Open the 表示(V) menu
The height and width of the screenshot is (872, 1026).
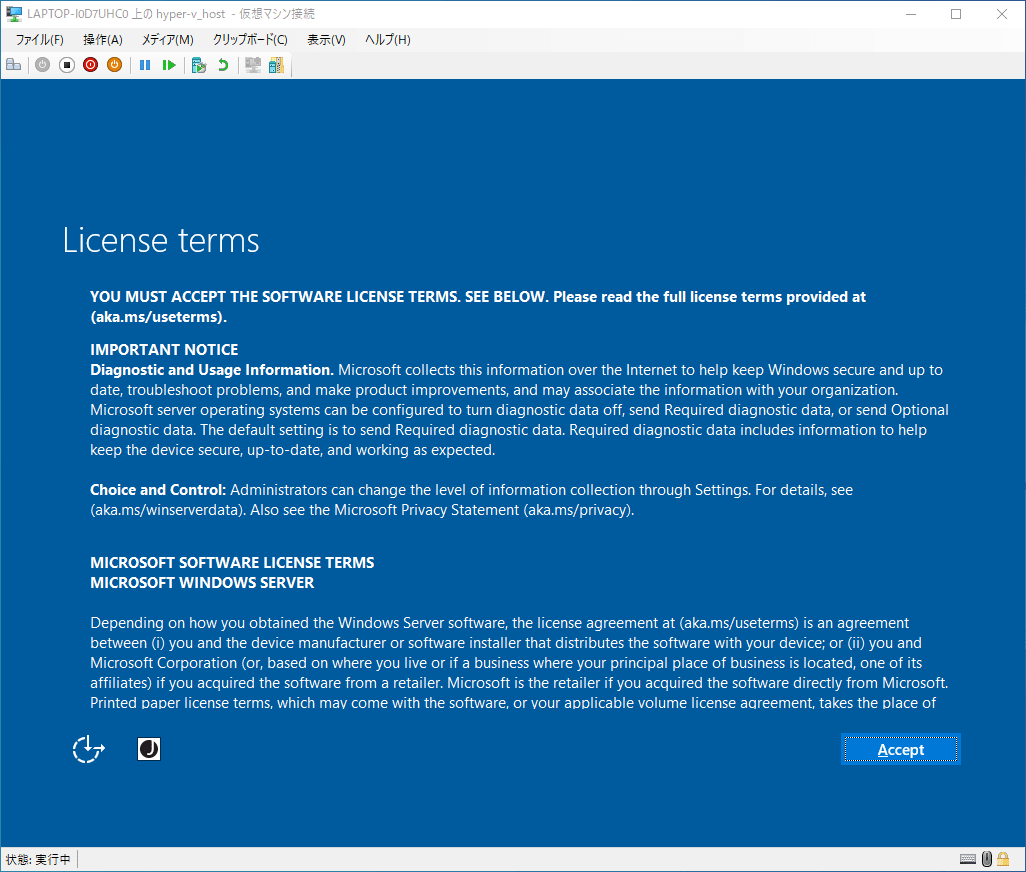(327, 40)
